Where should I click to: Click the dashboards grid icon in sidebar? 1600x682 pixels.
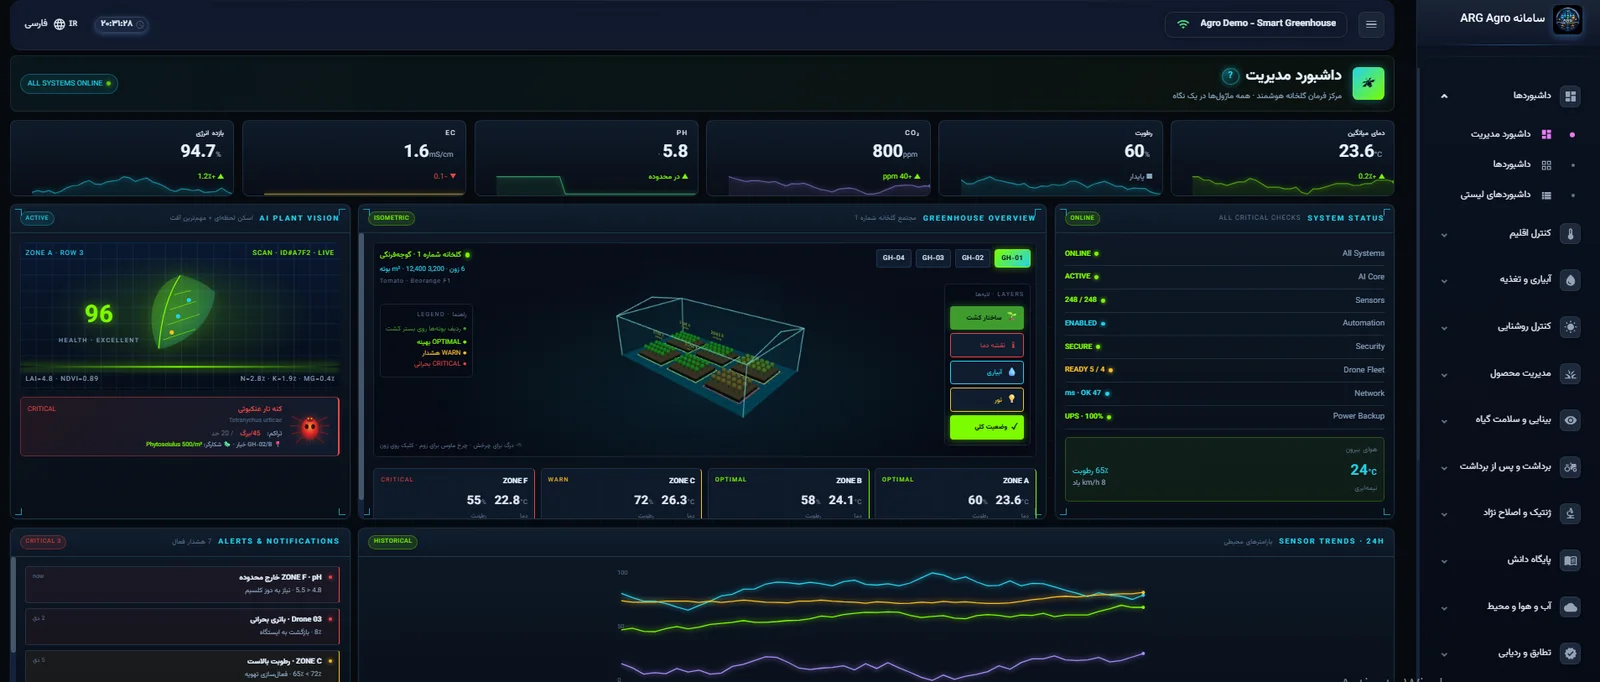click(1570, 96)
